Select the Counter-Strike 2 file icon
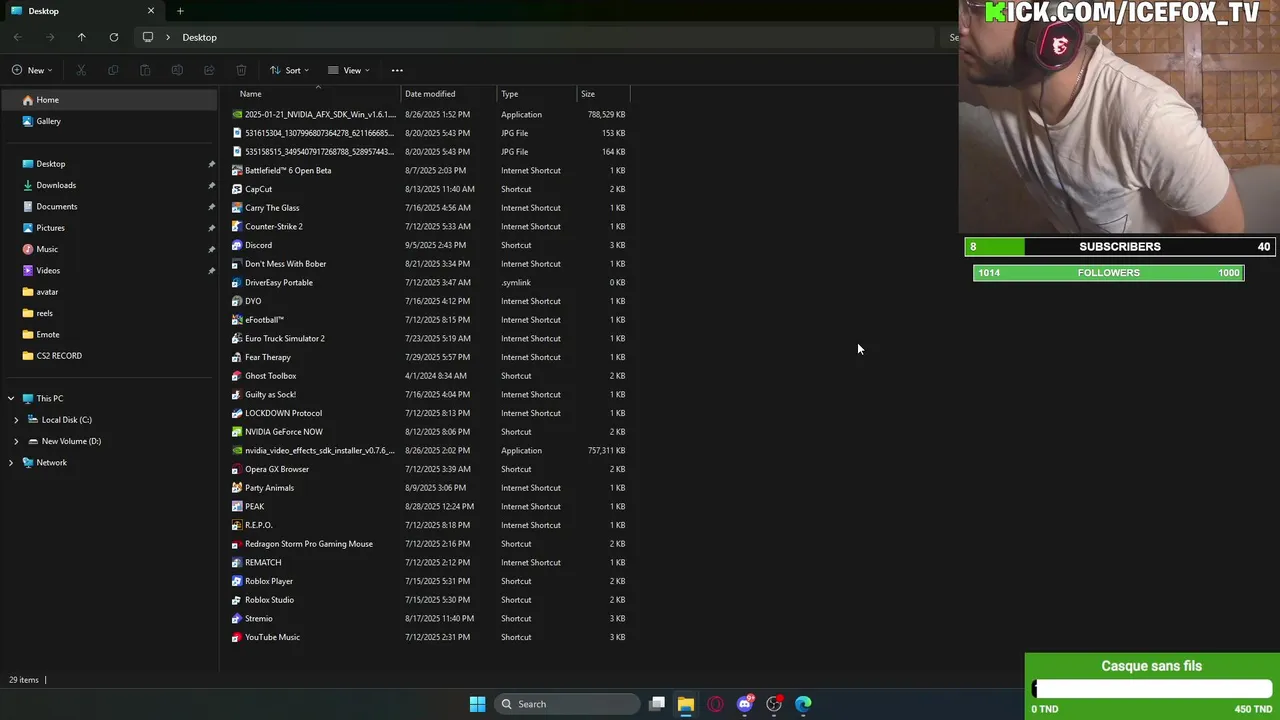 point(236,226)
